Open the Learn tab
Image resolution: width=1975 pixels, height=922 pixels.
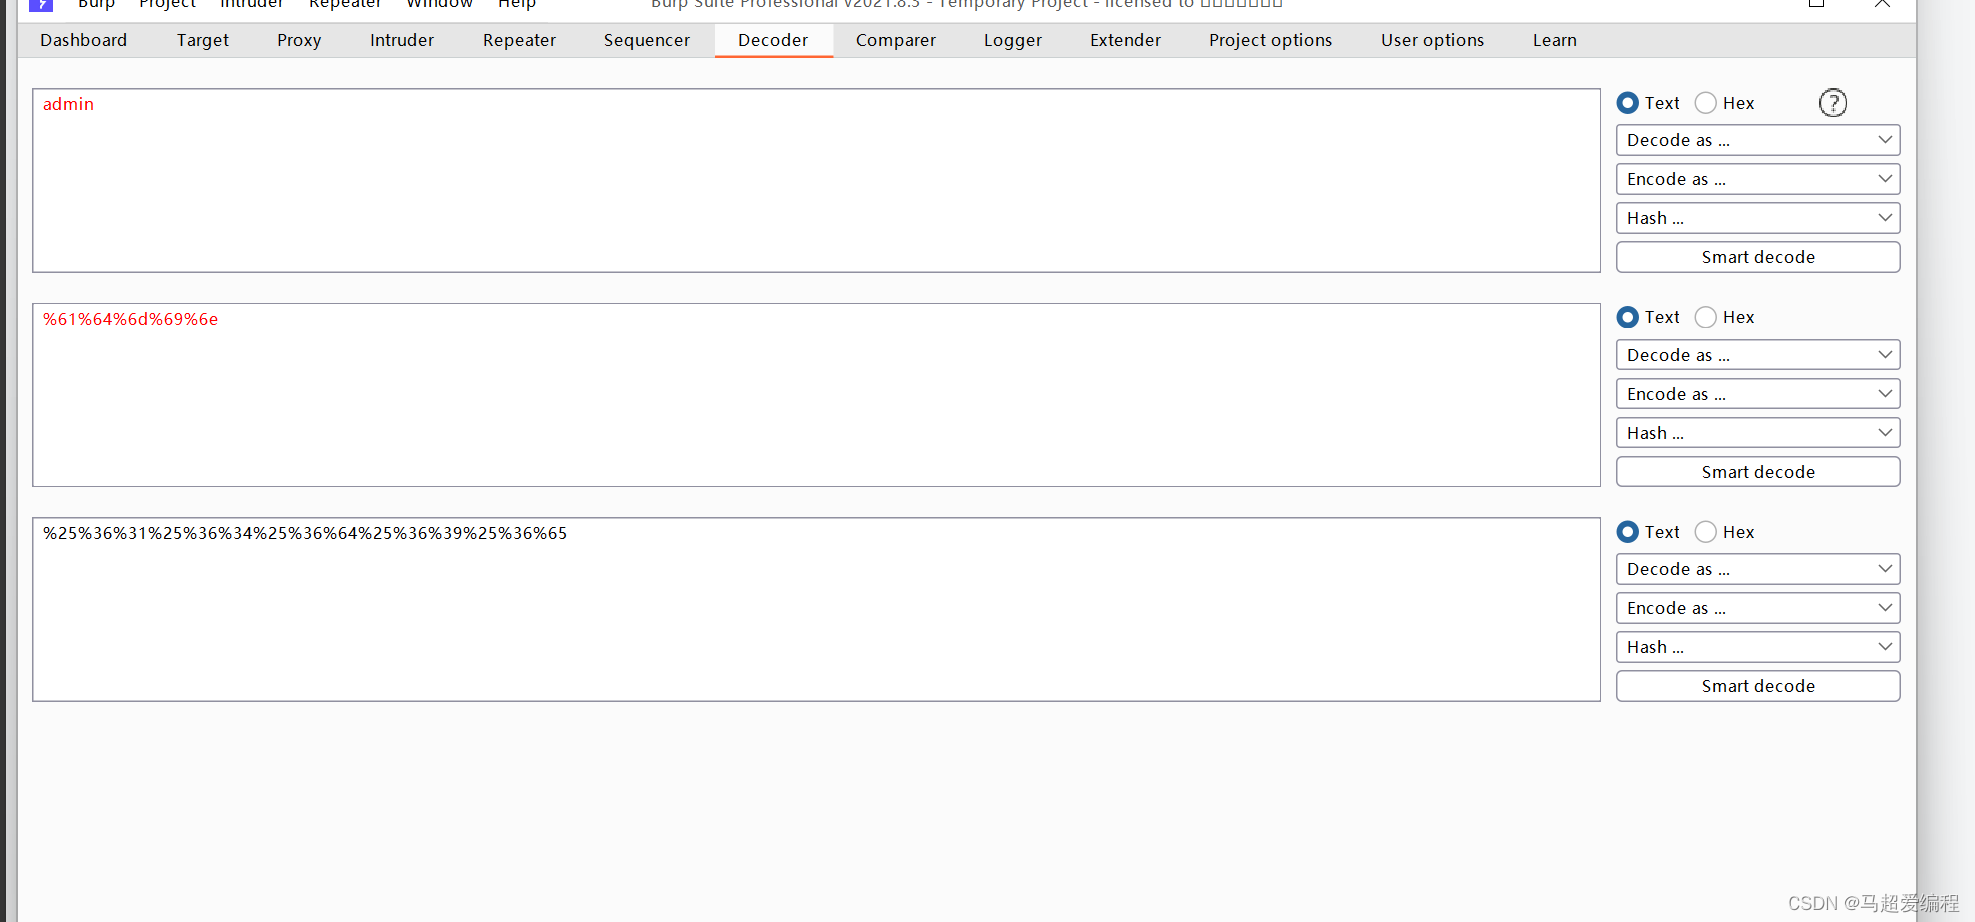coord(1555,40)
